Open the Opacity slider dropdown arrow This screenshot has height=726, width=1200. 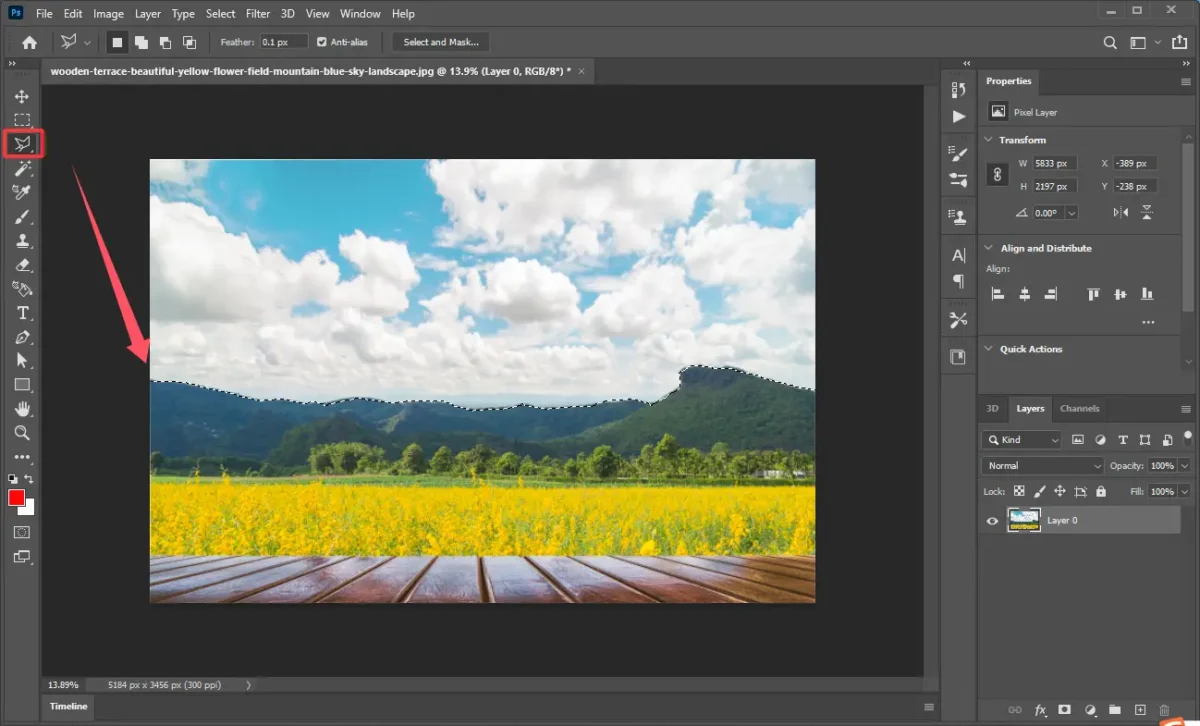[1185, 465]
